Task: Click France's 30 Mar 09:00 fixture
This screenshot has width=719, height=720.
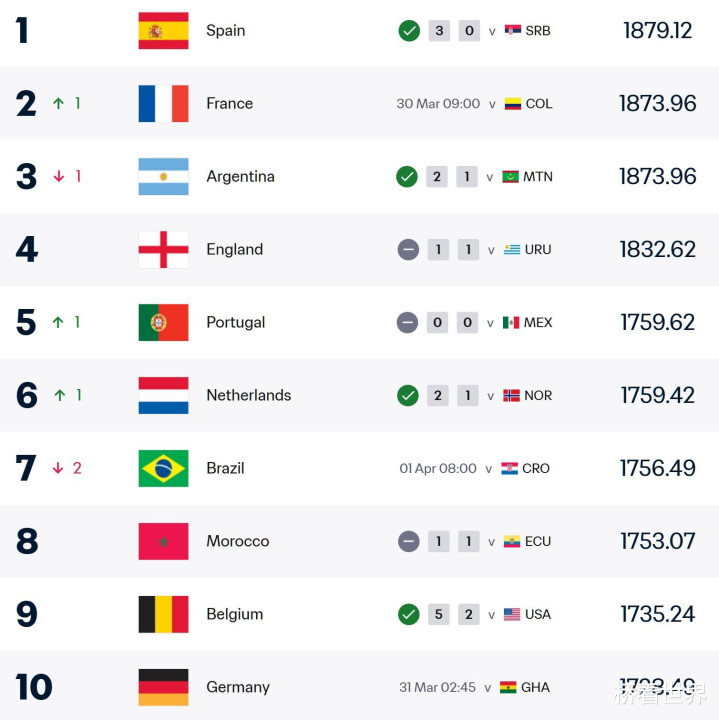Action: click(x=438, y=104)
